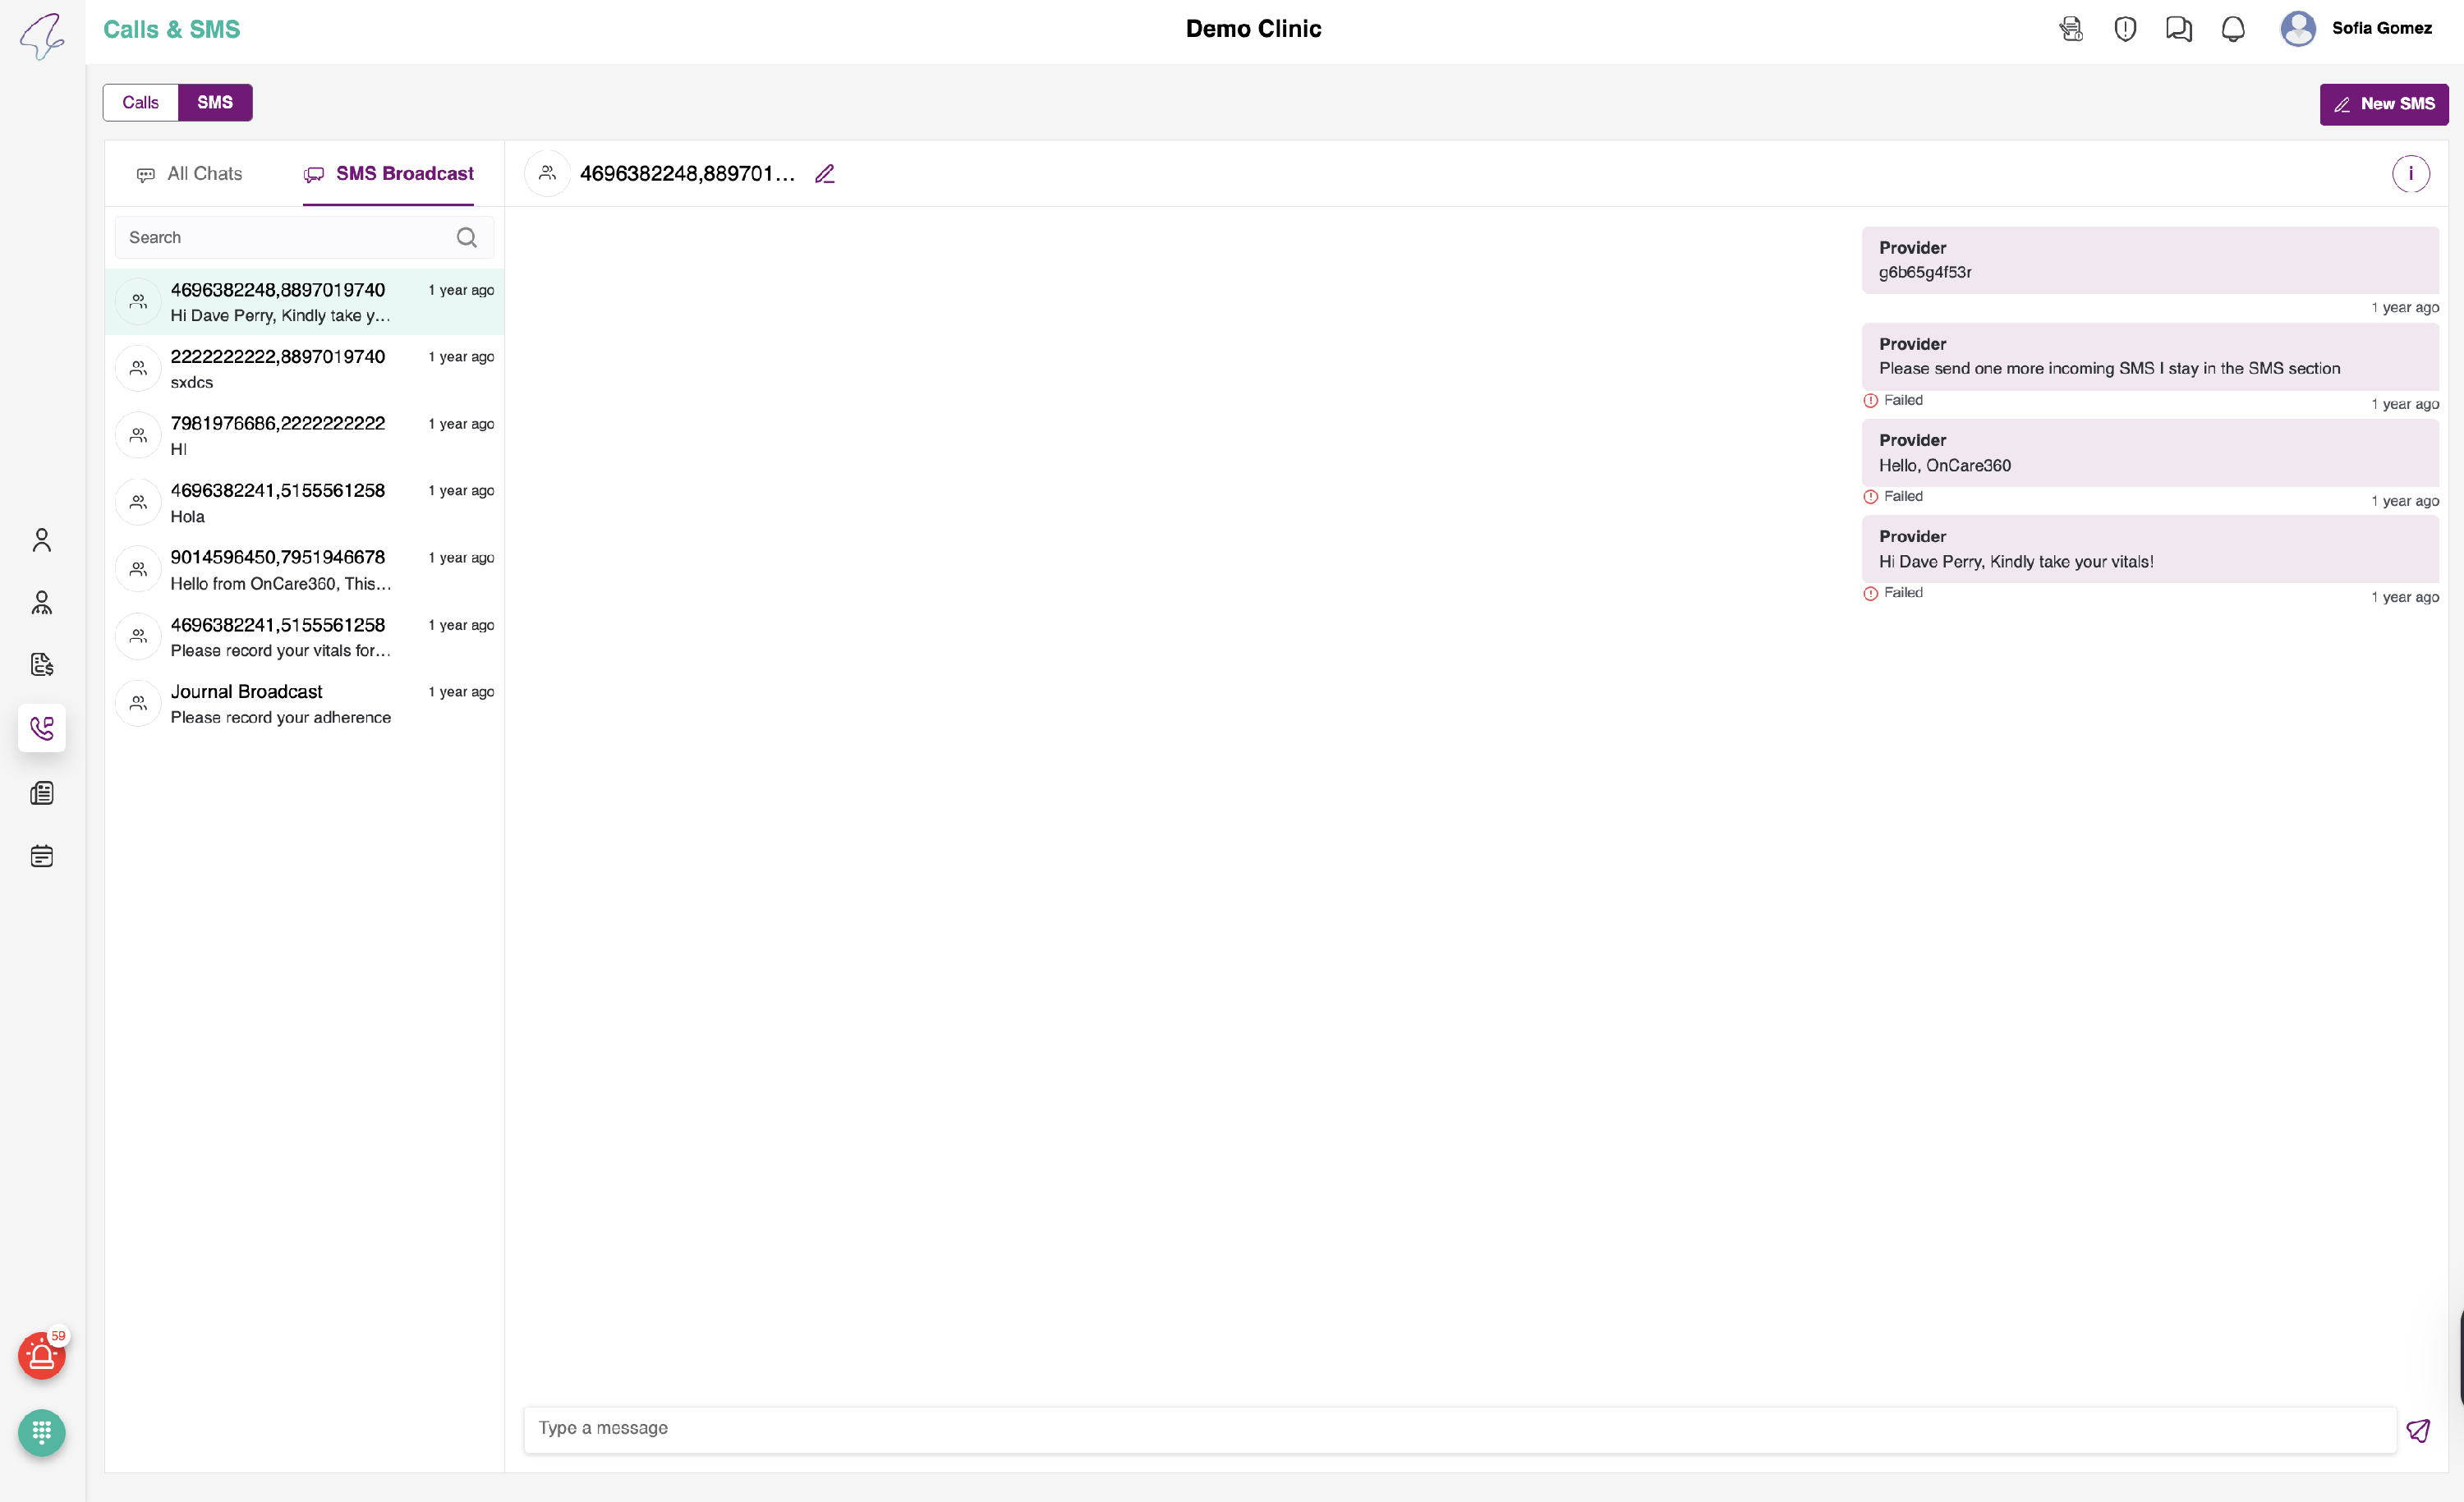
Task: Click the edit pencil next to broadcast name
Action: (x=824, y=174)
